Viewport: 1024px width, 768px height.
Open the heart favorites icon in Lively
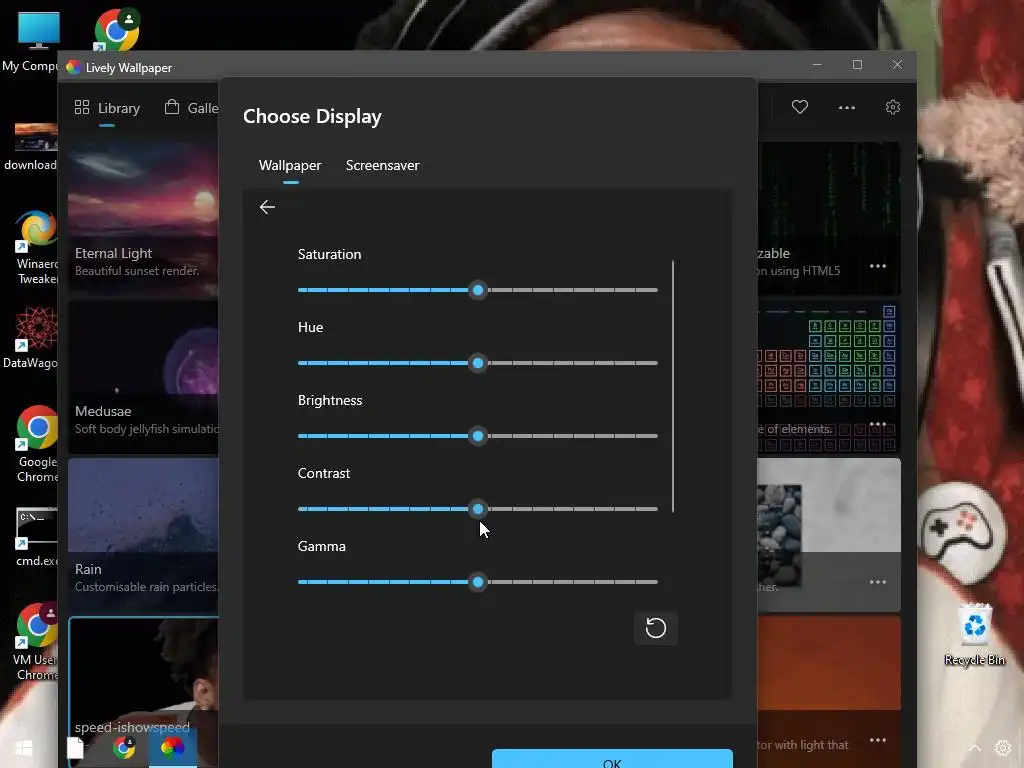coord(800,107)
